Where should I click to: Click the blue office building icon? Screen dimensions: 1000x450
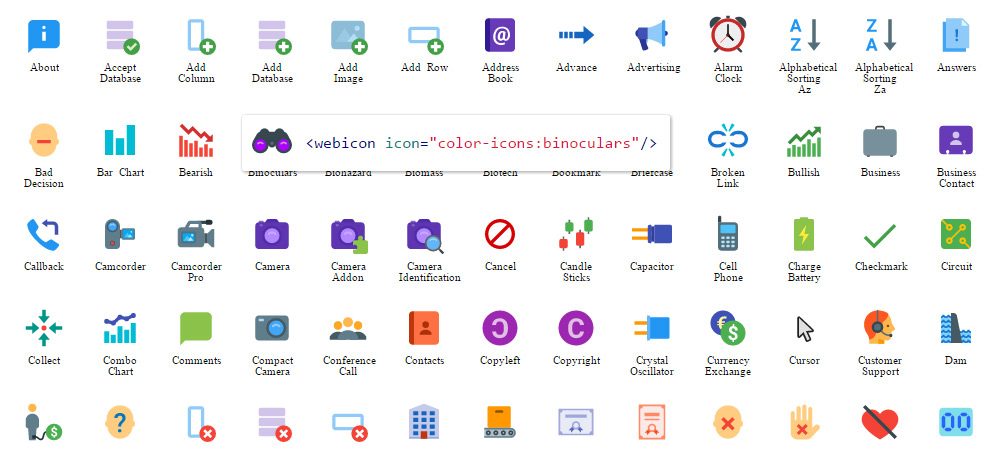(x=423, y=421)
